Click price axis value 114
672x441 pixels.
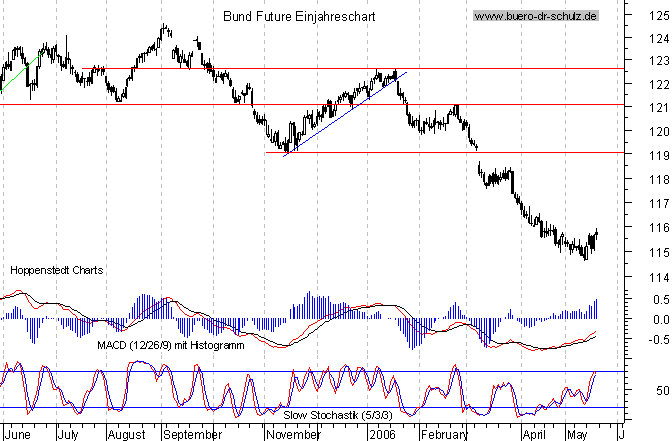click(x=659, y=278)
